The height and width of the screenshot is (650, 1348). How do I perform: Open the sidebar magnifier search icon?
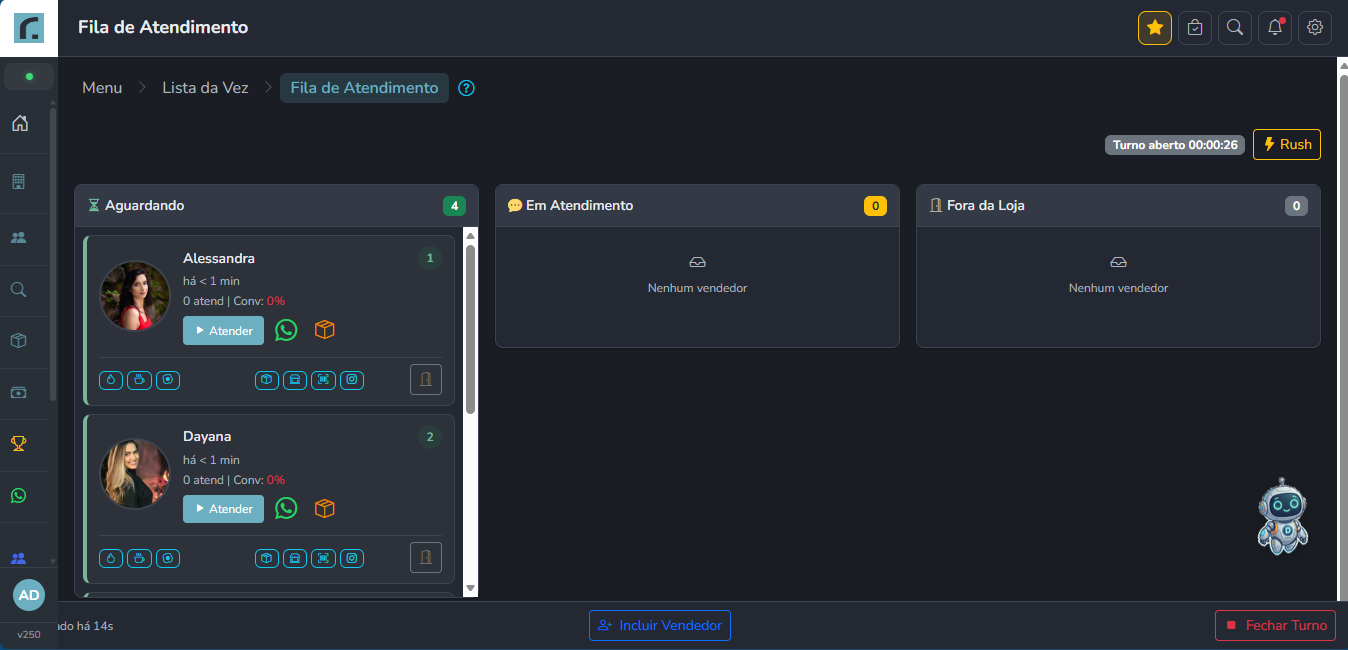18,290
